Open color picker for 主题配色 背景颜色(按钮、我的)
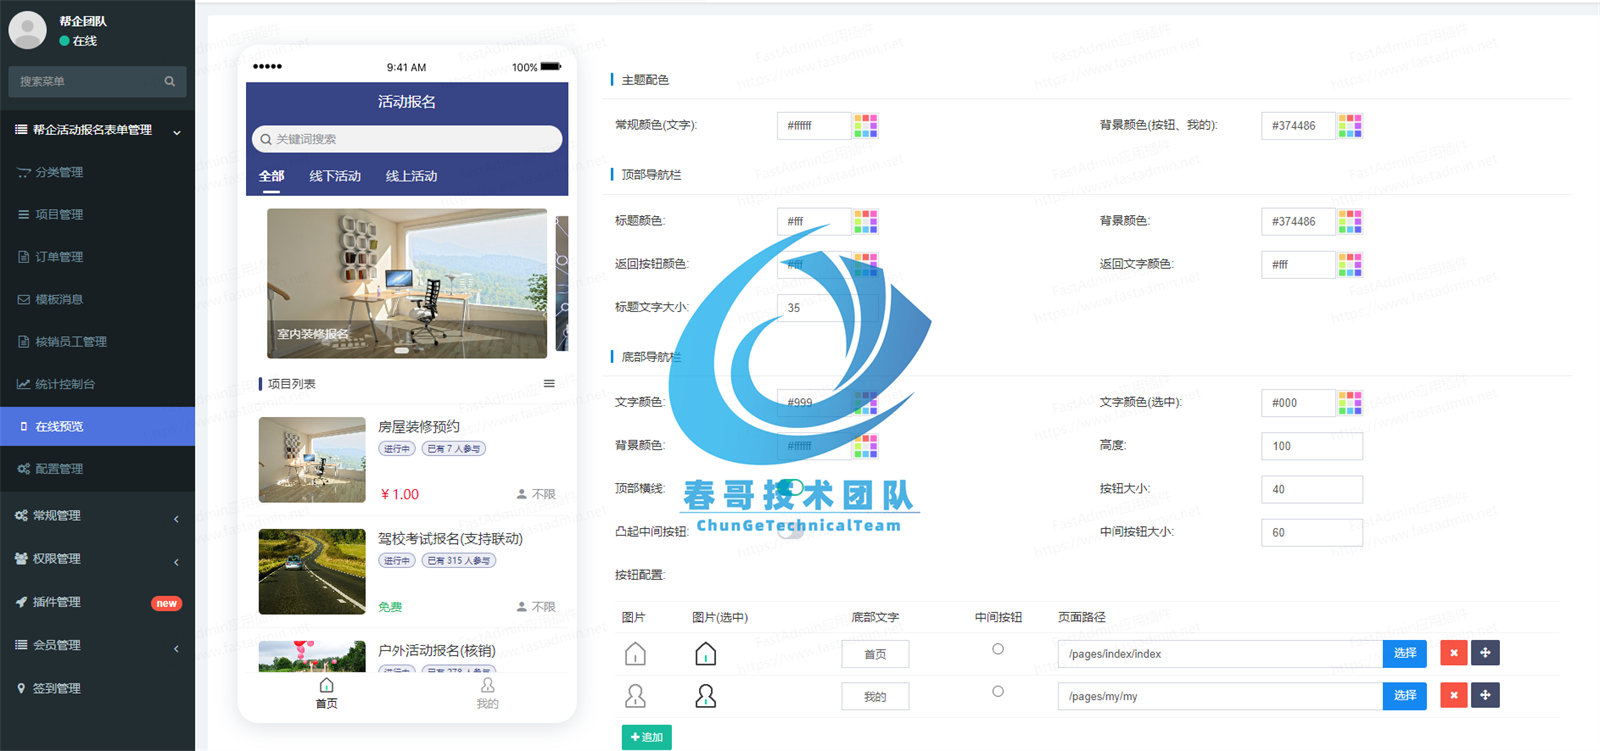Screen dimensions: 1600x751 click(x=1350, y=125)
